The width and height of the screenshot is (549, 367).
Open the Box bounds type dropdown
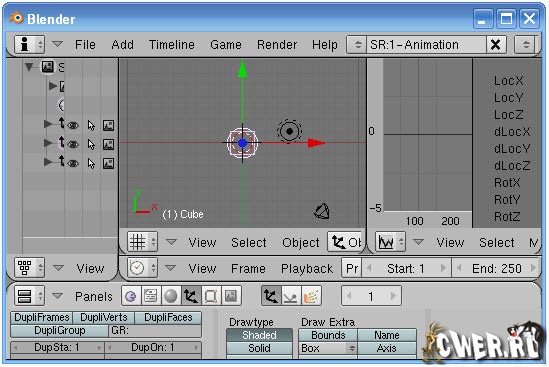point(328,348)
